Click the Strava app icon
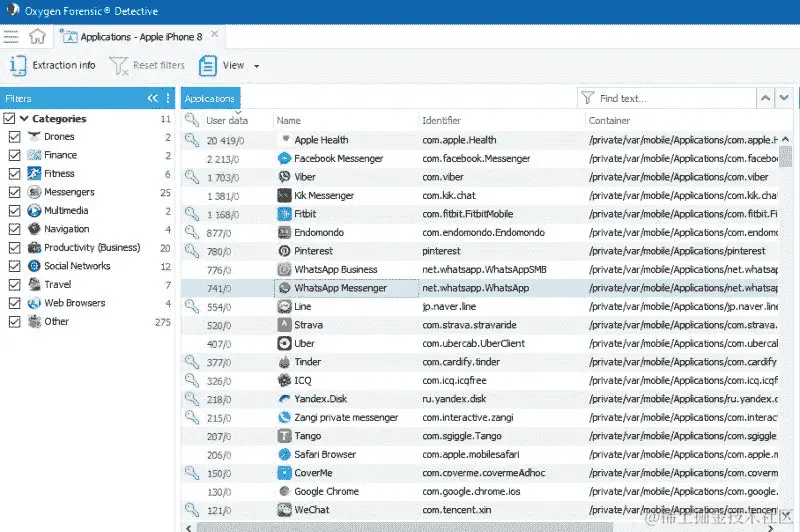The height and width of the screenshot is (532, 800). point(284,325)
